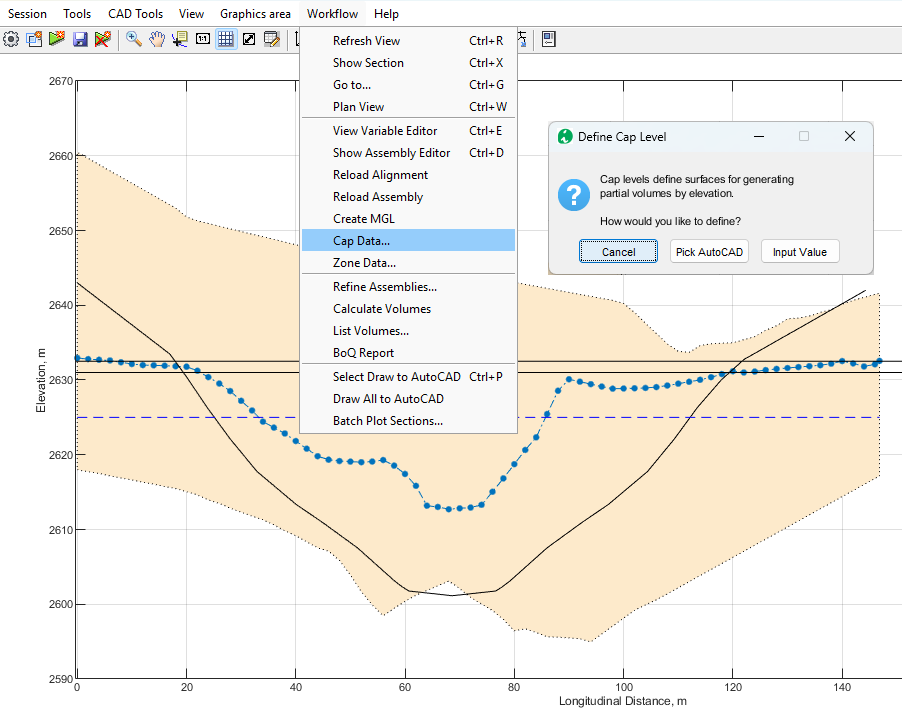Close the Define Cap Level dialog
The image size is (902, 724).
(x=850, y=137)
